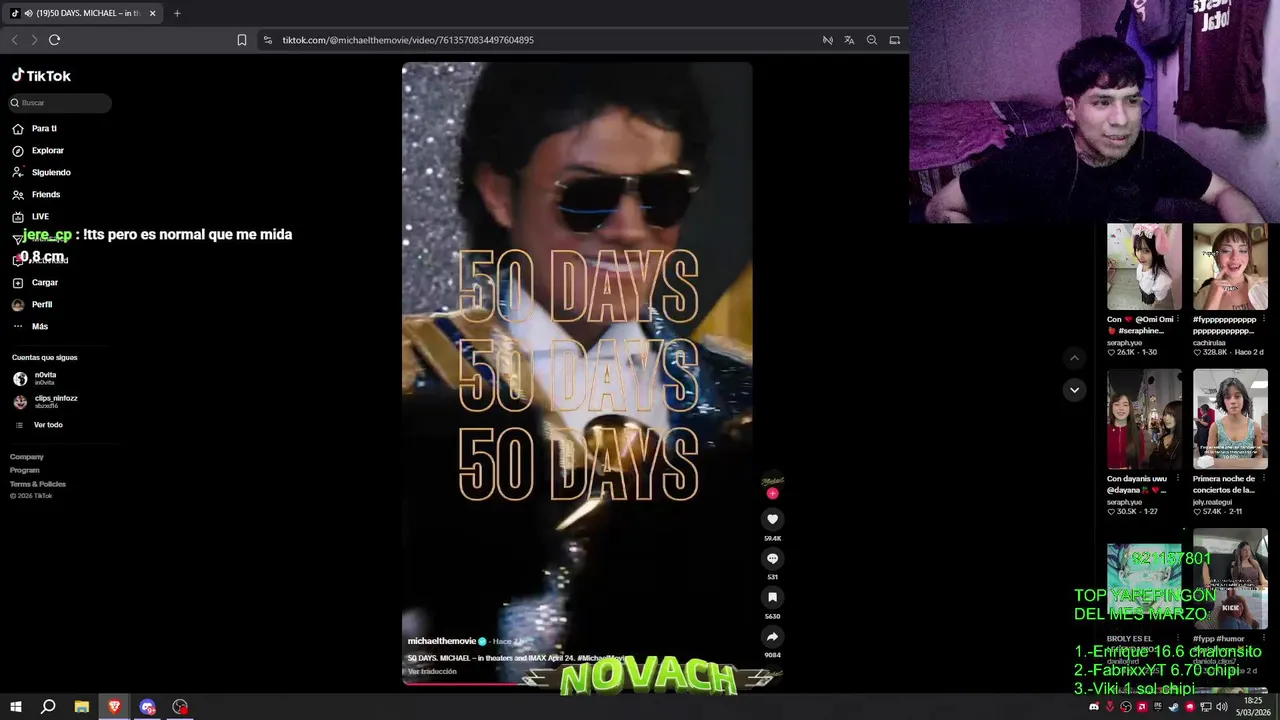This screenshot has width=1280, height=720.
Task: Go to the next video arrow
Action: tap(1074, 390)
